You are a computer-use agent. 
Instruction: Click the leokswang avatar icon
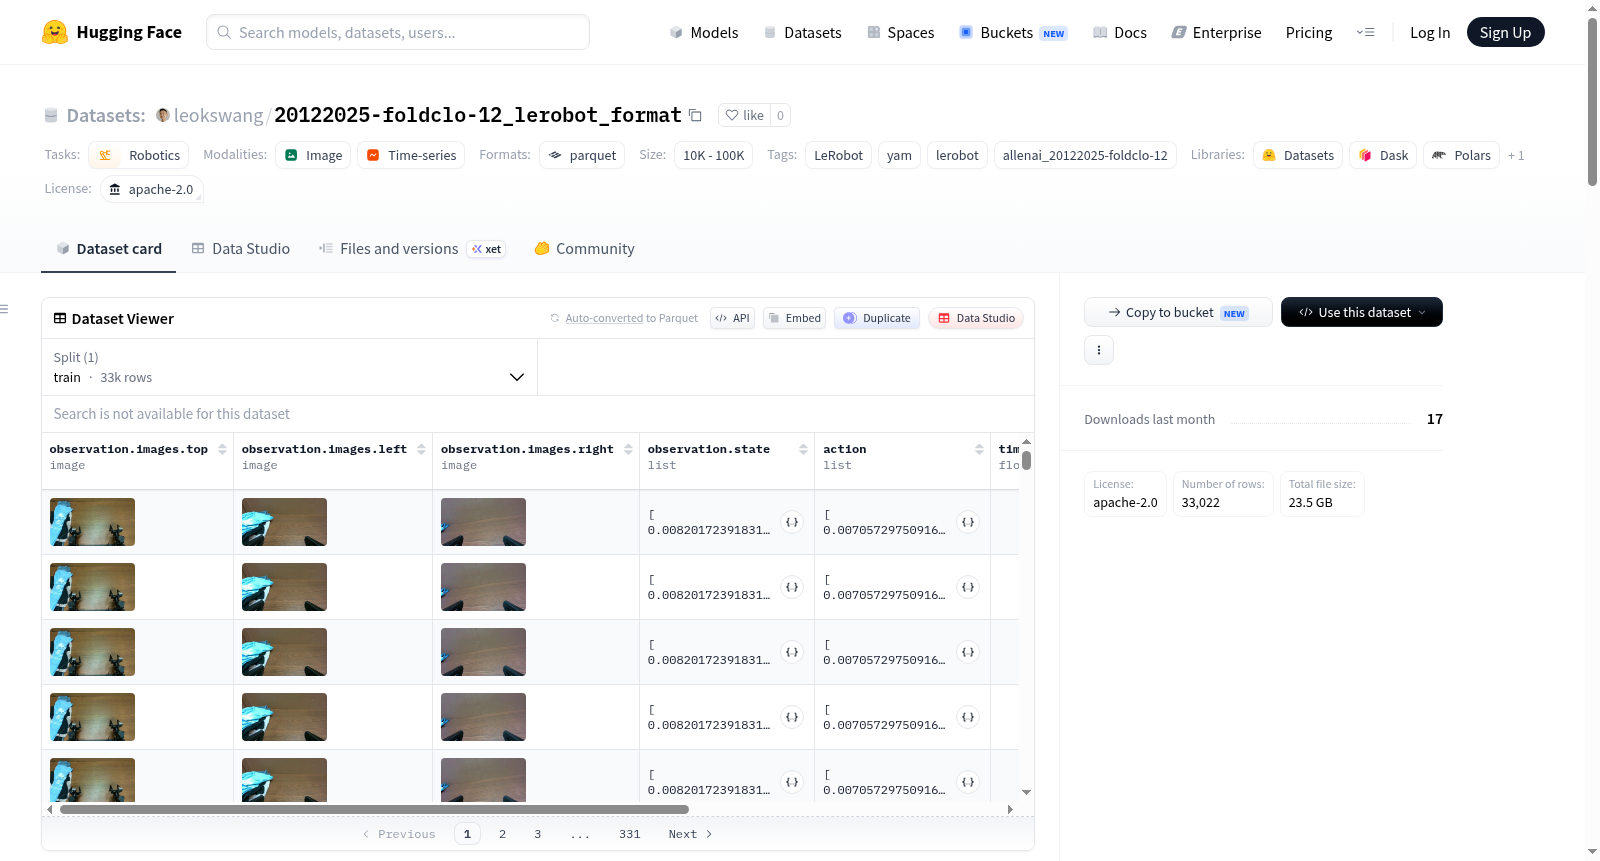pyautogui.click(x=163, y=115)
